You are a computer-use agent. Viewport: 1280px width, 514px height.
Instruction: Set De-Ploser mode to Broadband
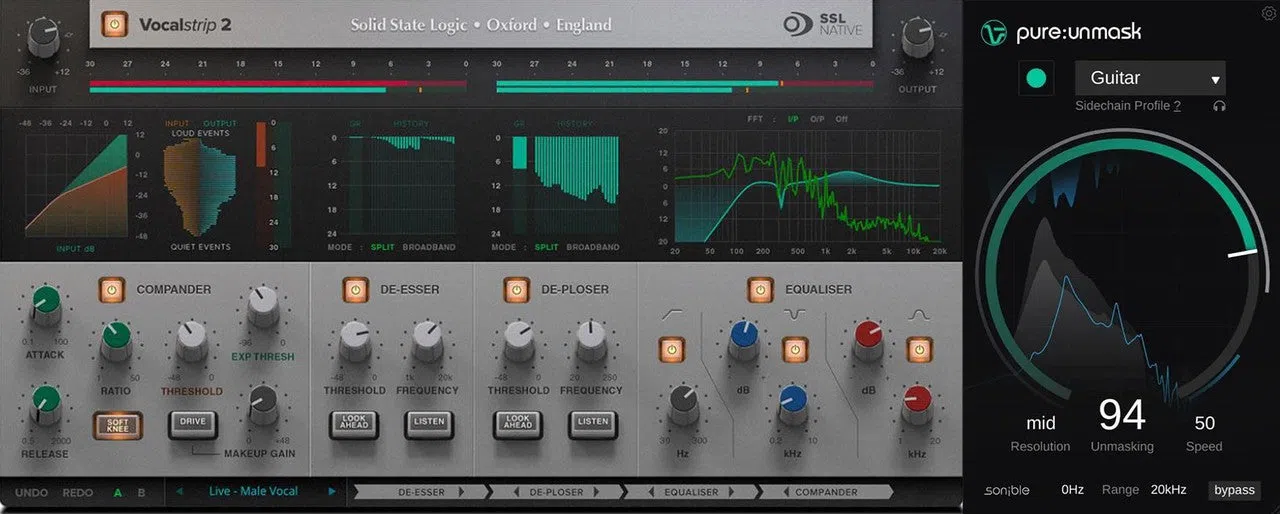(593, 247)
